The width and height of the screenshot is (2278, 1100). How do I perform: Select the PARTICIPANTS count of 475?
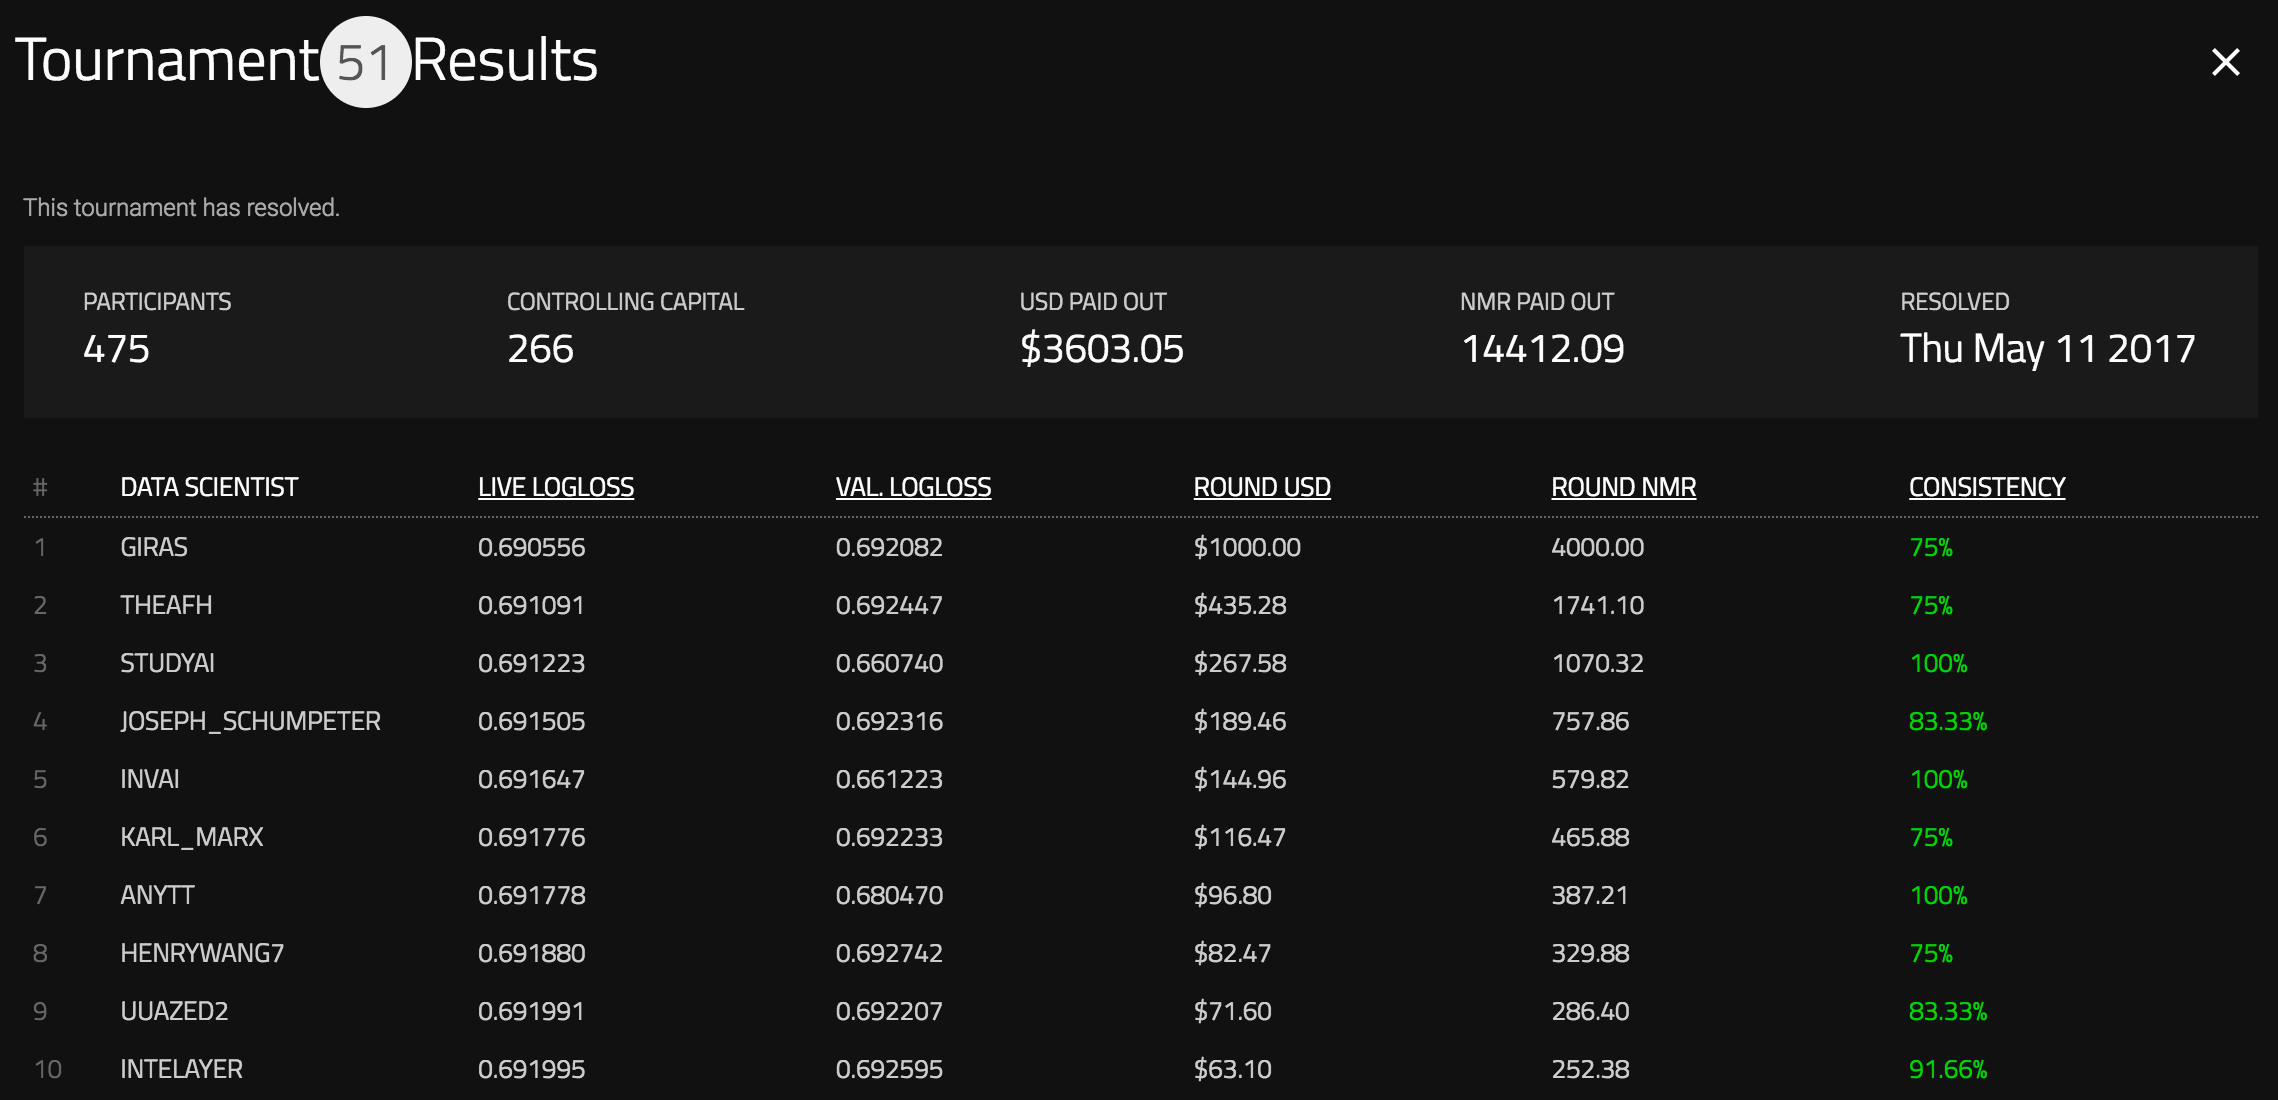[x=117, y=349]
